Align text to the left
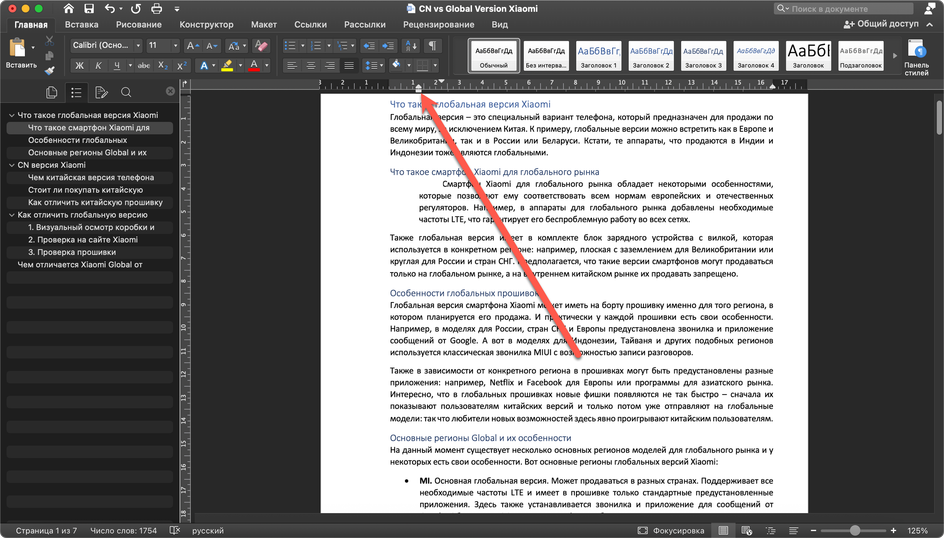Image resolution: width=944 pixels, height=538 pixels. [292, 66]
